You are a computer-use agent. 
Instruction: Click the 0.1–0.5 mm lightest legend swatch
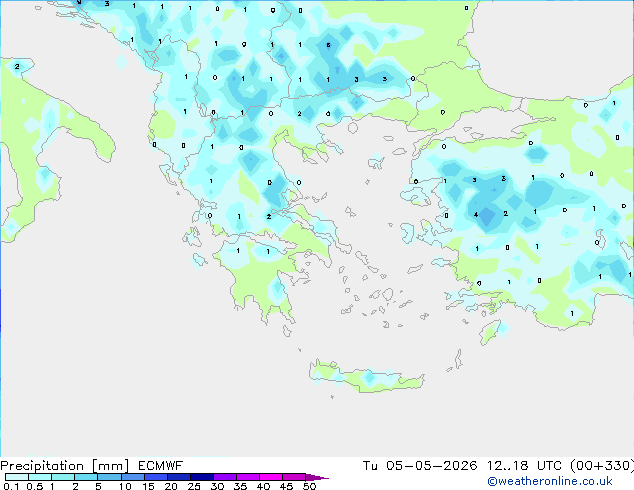[x=17, y=477]
